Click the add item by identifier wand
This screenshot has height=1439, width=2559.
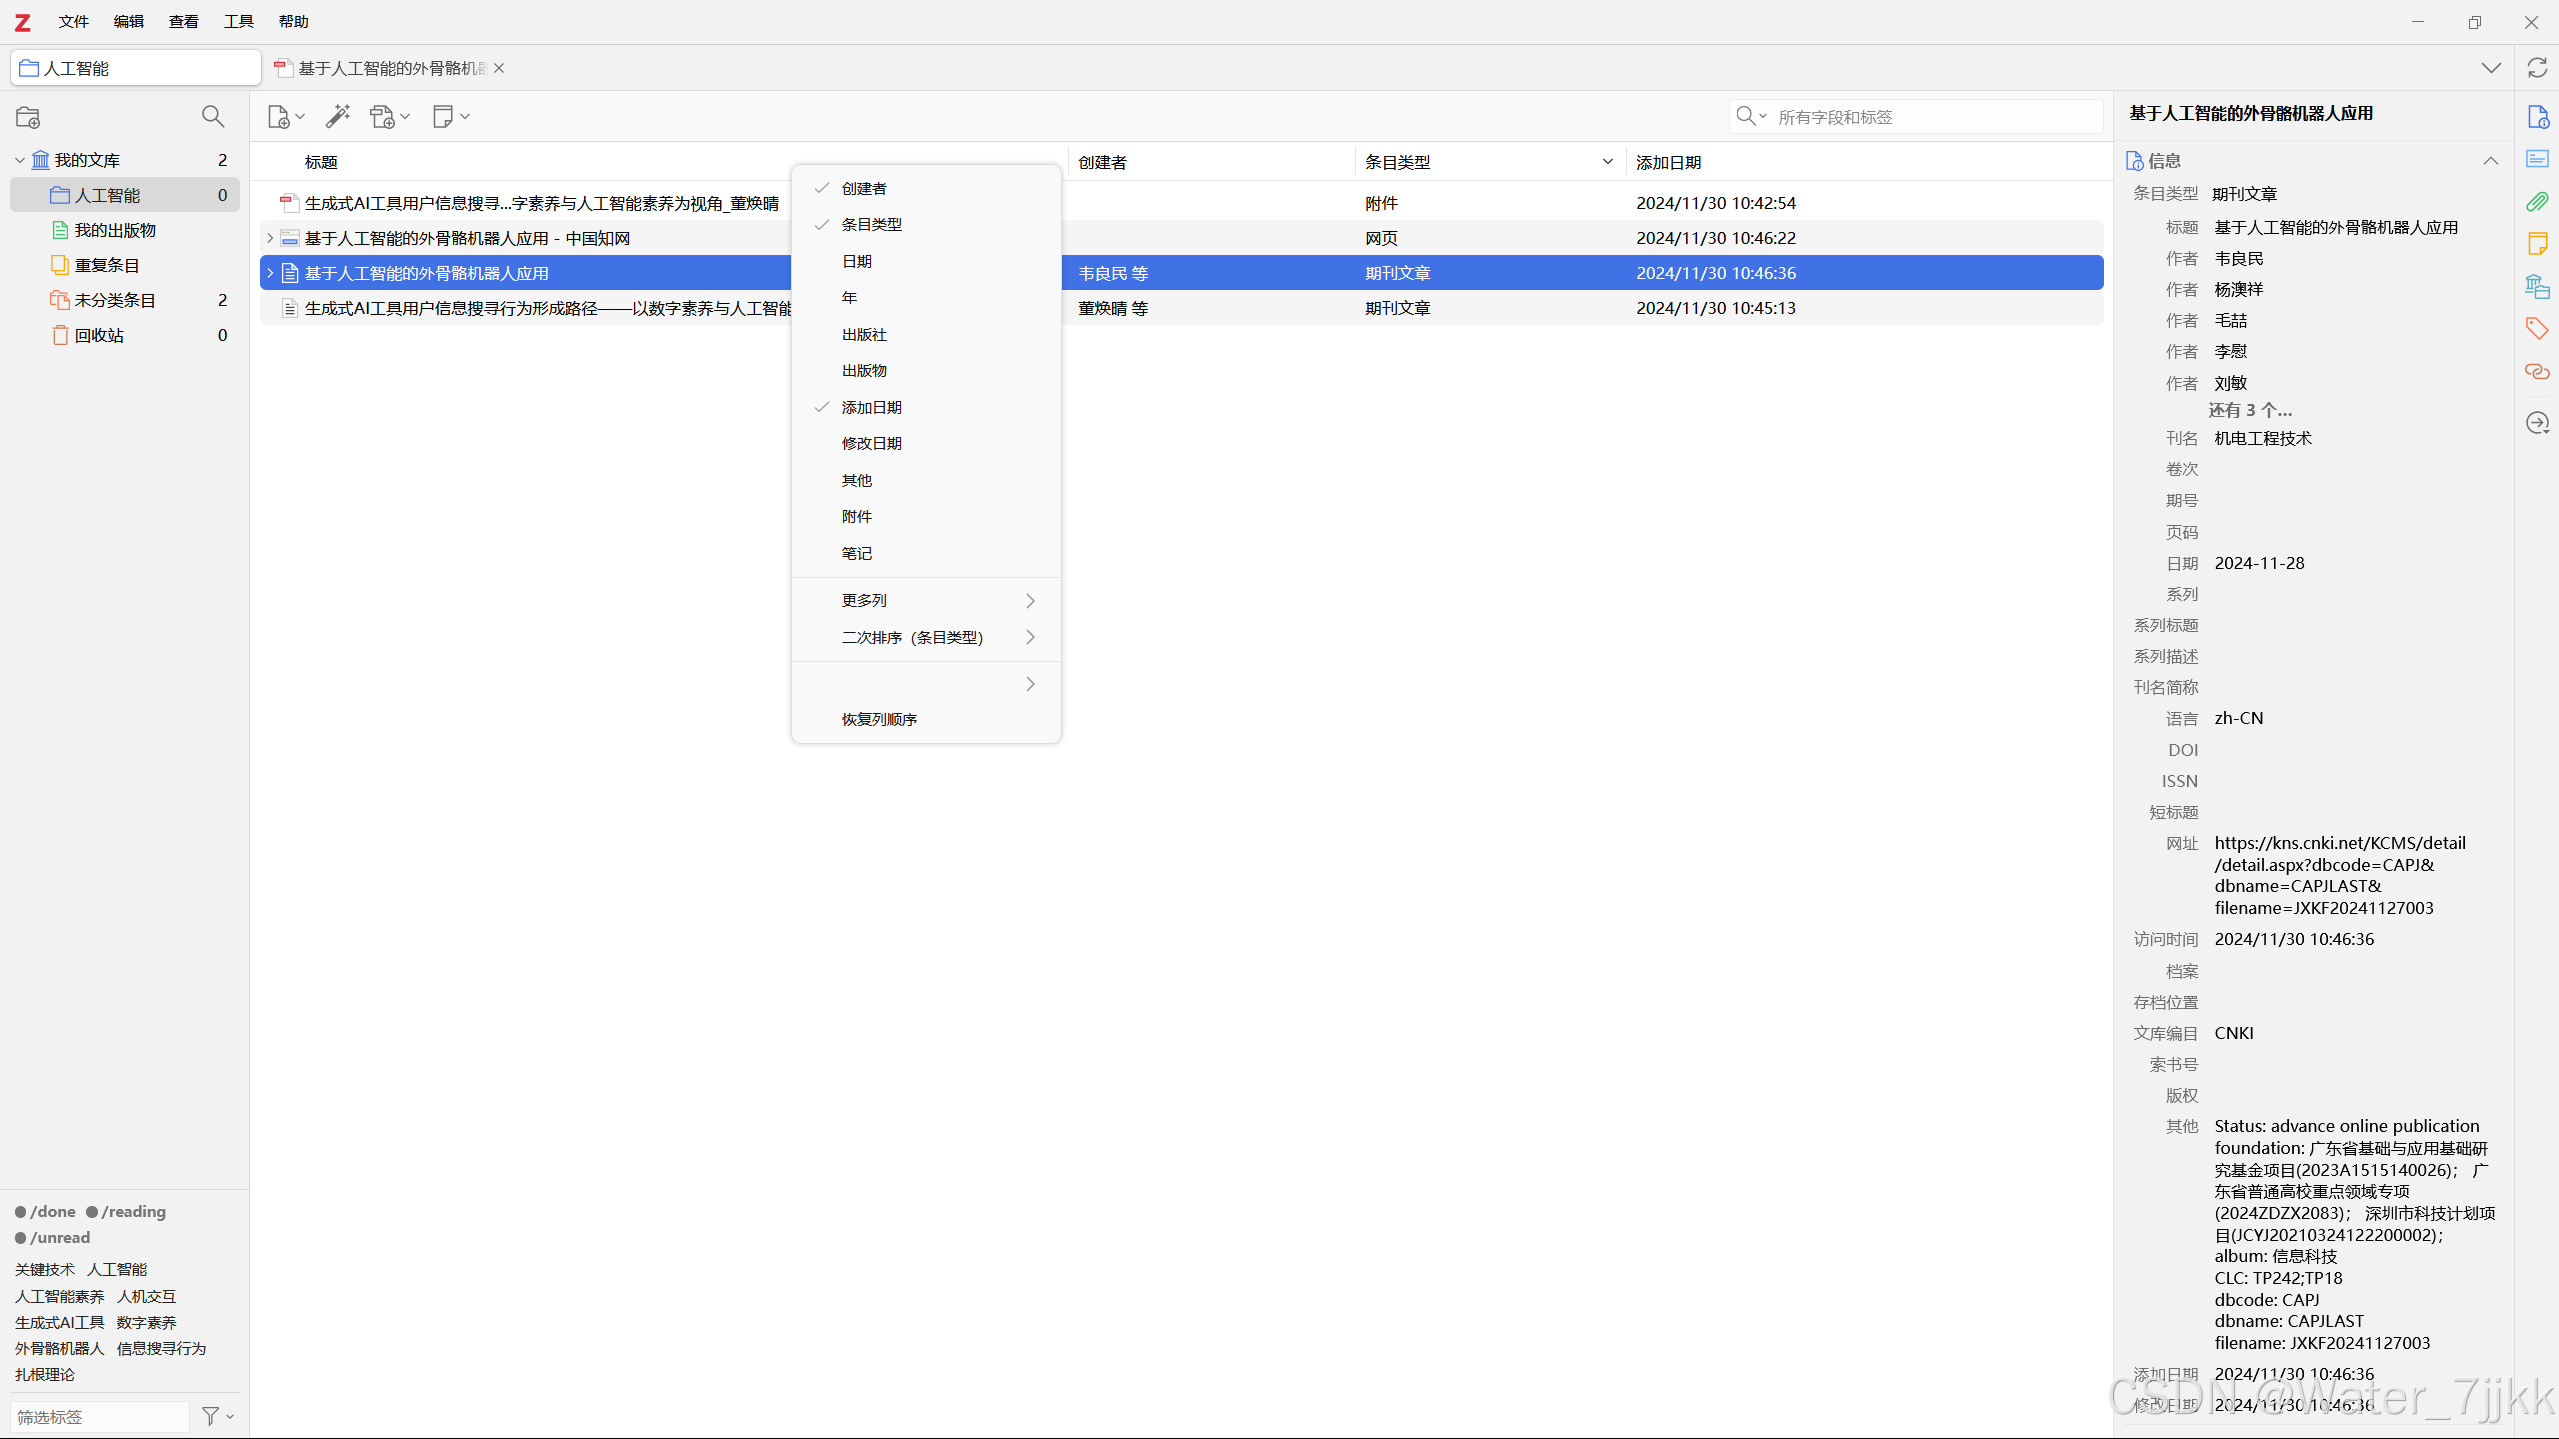coord(338,117)
